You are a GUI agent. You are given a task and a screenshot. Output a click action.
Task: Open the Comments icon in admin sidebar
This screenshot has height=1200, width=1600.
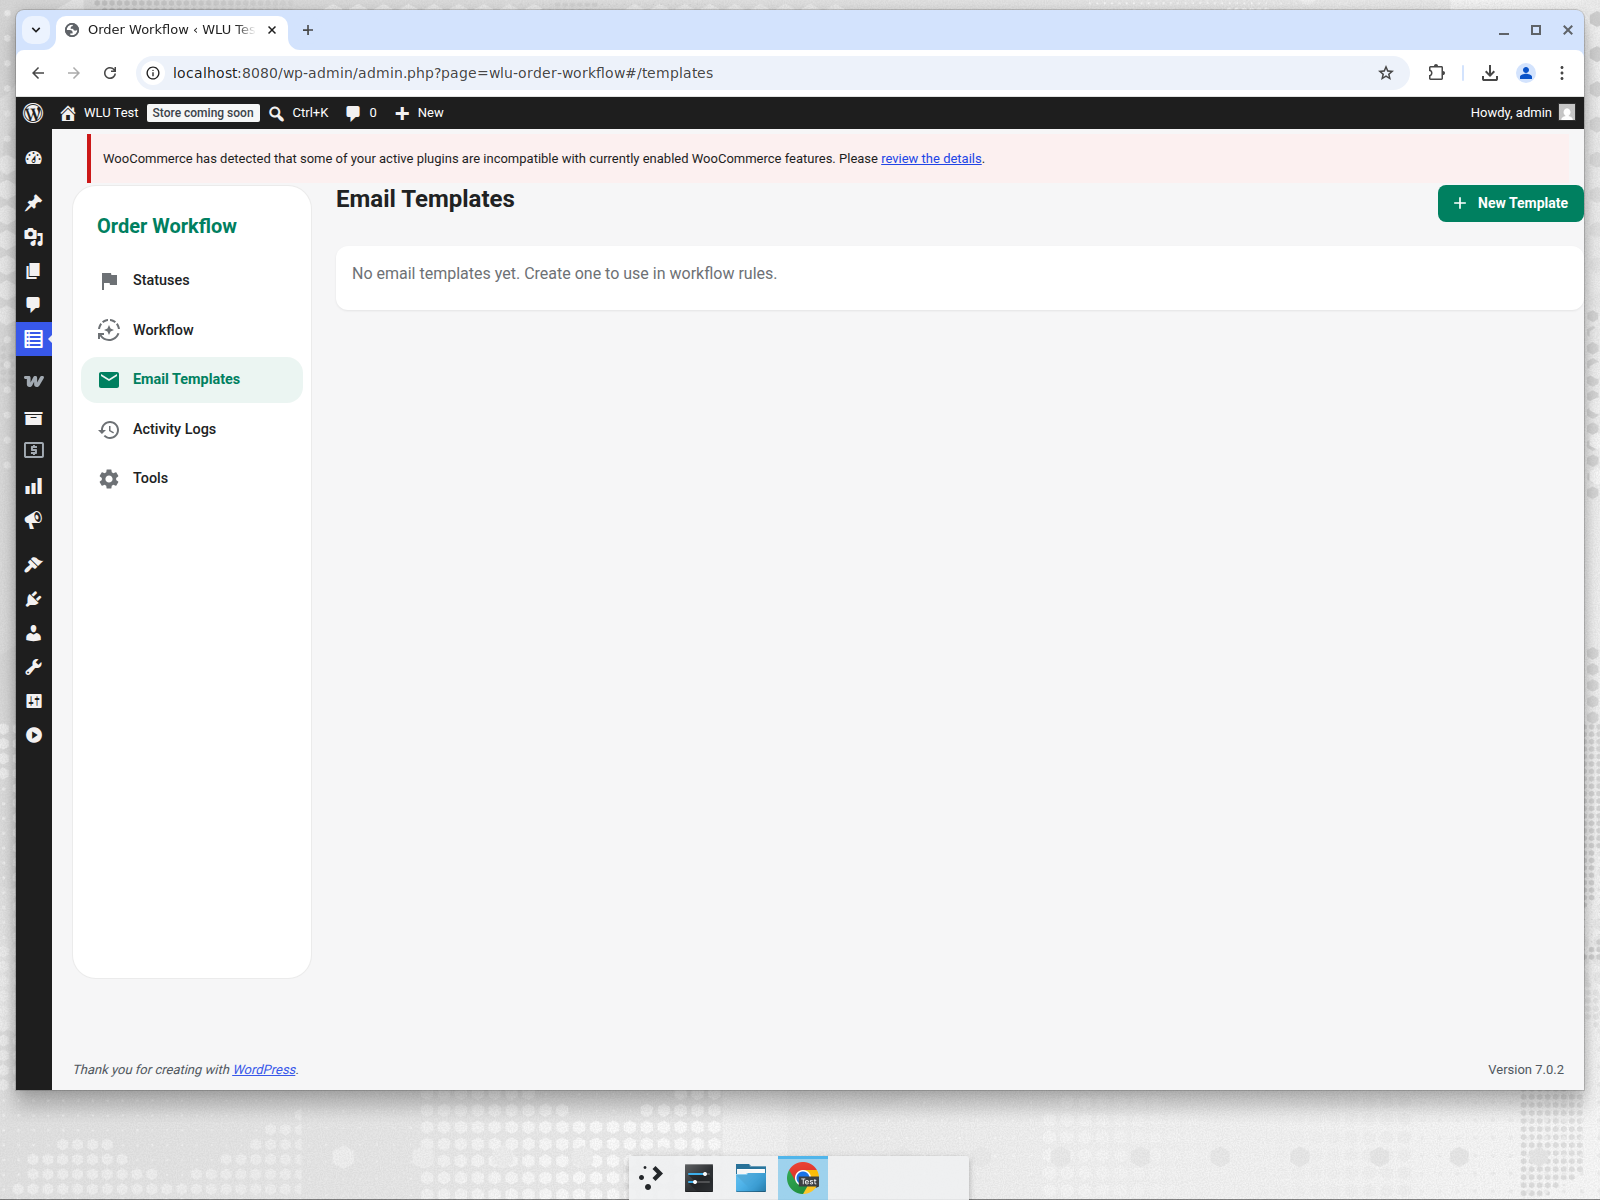pyautogui.click(x=33, y=305)
